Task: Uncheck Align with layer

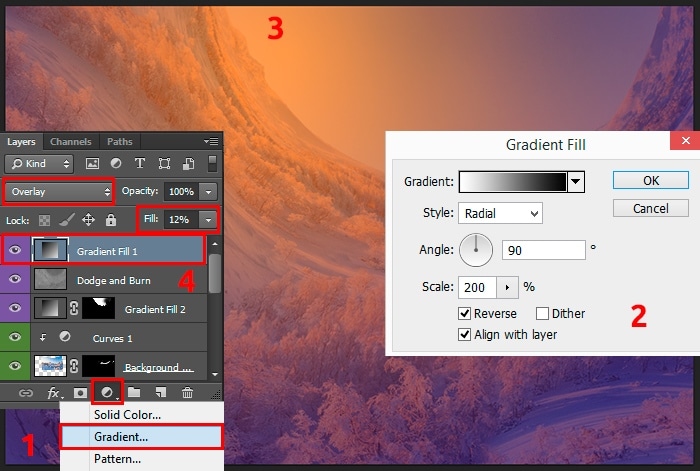Action: click(x=466, y=334)
